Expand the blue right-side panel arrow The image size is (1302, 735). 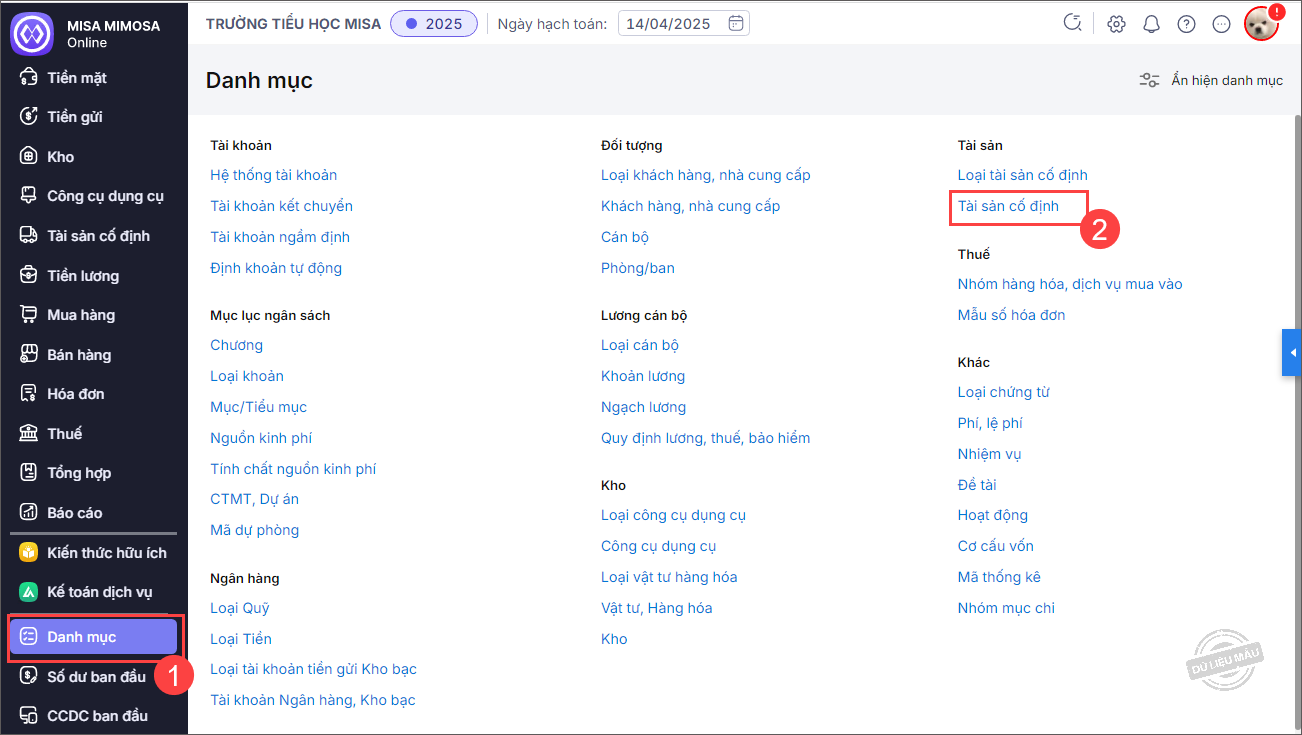tap(1292, 353)
